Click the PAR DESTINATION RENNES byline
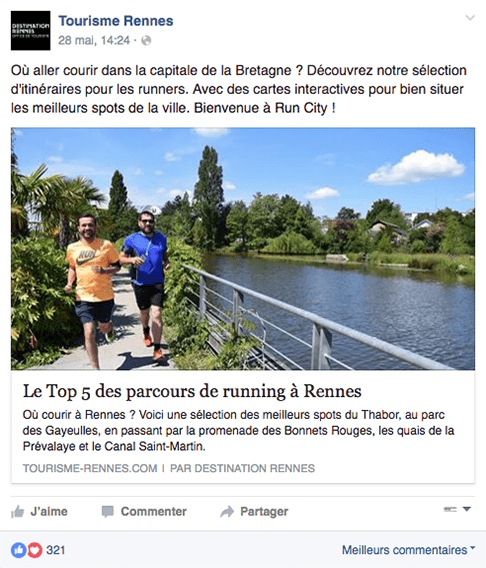Viewport: 486px width, 568px height. (x=242, y=468)
